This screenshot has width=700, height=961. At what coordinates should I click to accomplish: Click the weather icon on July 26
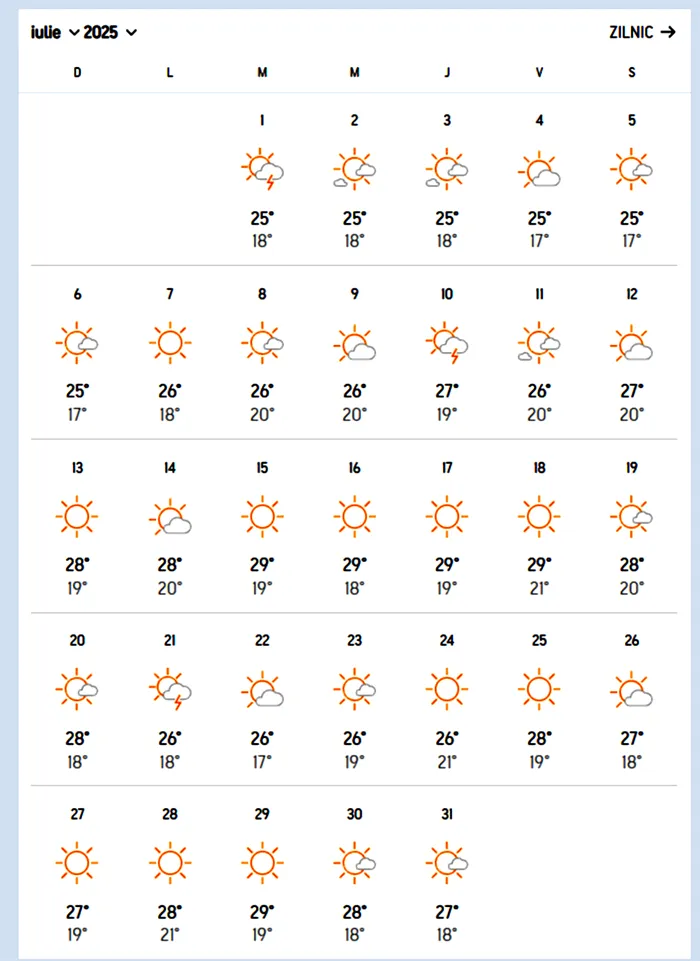coord(632,690)
